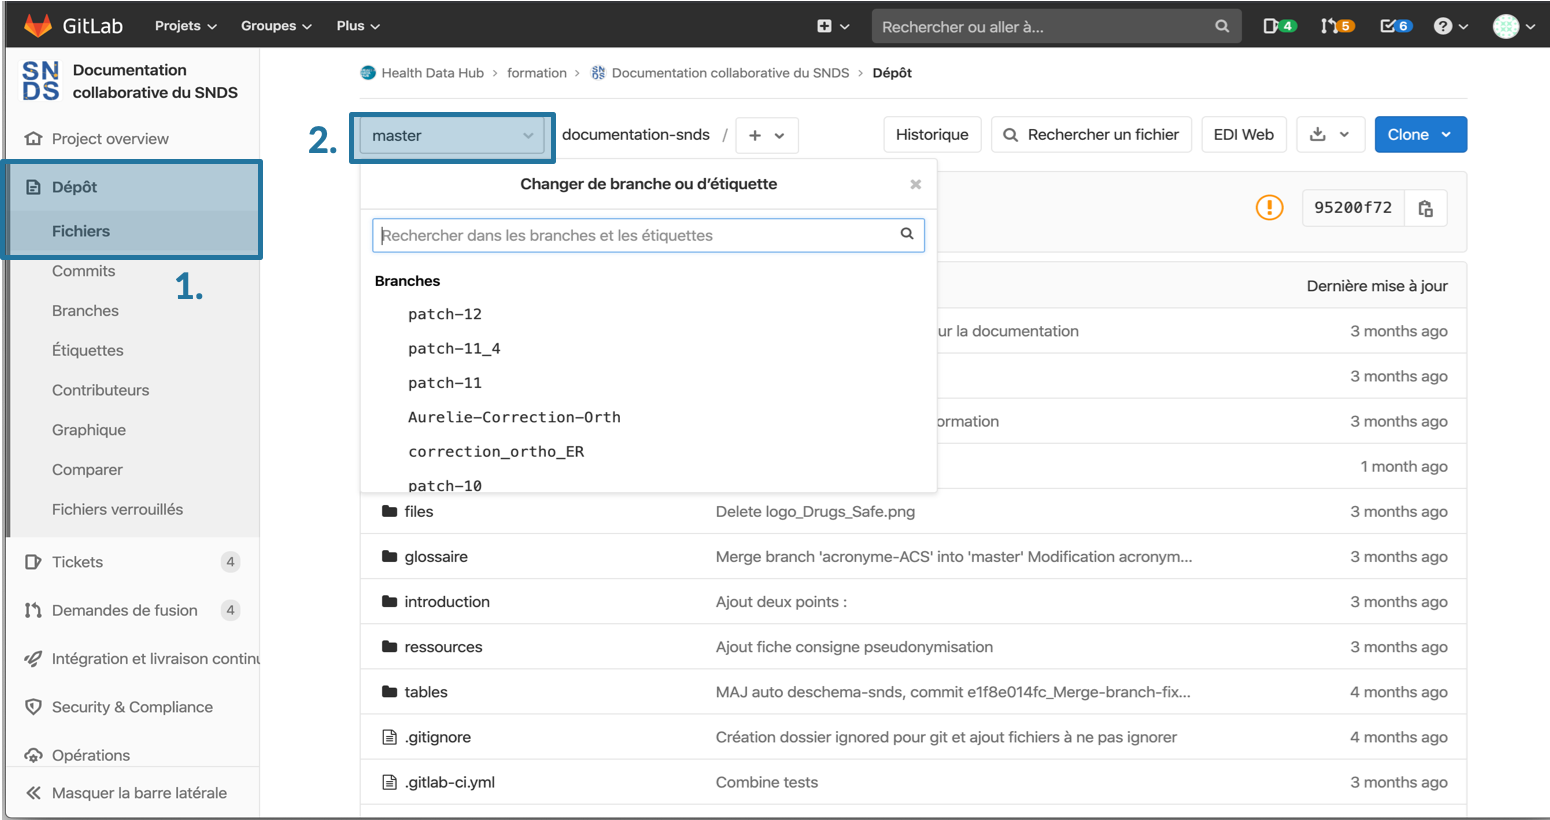Close the branch switcher popup
This screenshot has width=1550, height=820.
pos(915,184)
